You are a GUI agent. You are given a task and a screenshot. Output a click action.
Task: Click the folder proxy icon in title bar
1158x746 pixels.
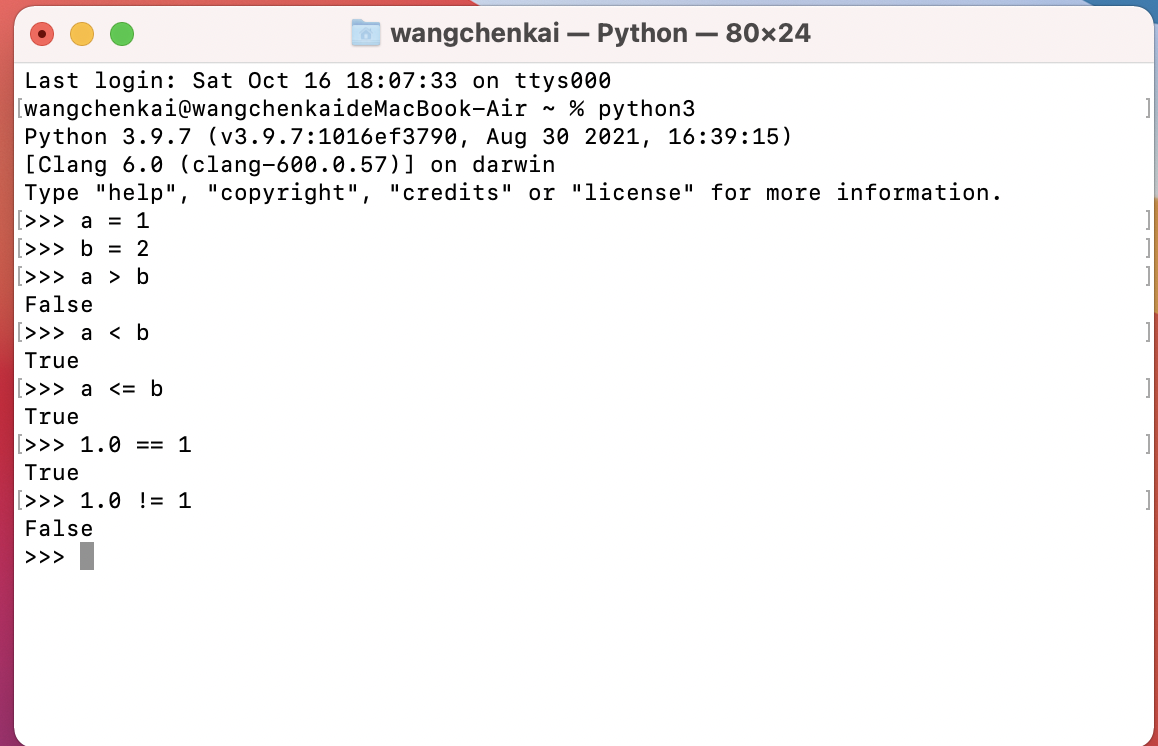pyautogui.click(x=366, y=34)
